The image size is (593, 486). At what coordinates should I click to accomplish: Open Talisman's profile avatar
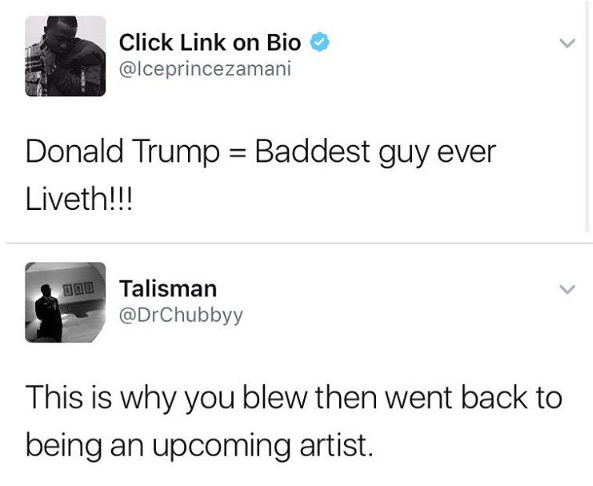65,302
